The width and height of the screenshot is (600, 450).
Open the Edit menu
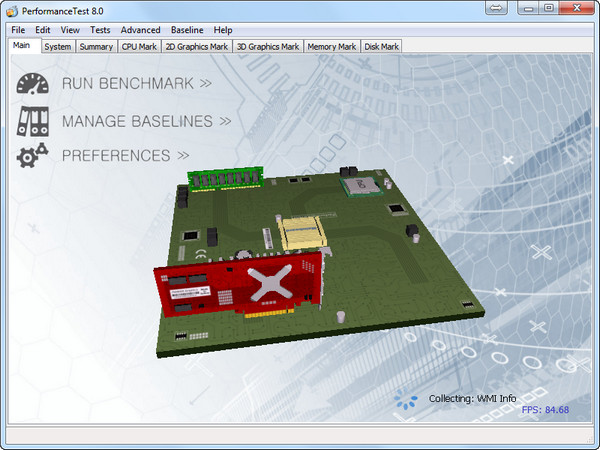[43, 30]
